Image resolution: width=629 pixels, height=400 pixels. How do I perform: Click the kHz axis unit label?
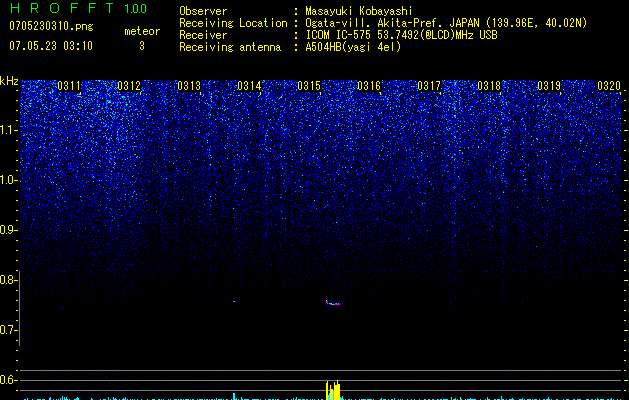tap(9, 81)
